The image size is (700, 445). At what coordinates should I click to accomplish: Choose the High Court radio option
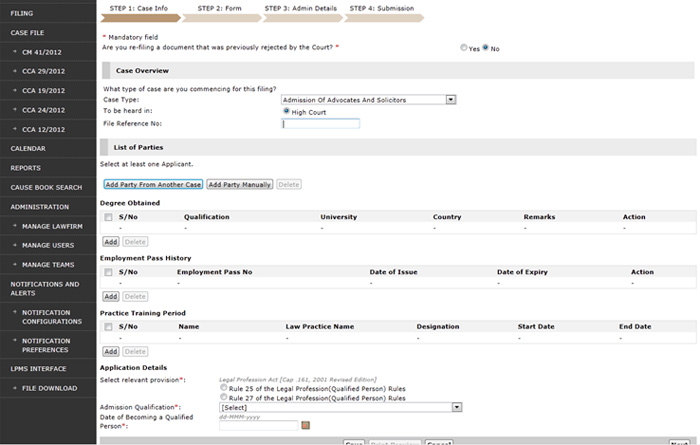click(287, 111)
